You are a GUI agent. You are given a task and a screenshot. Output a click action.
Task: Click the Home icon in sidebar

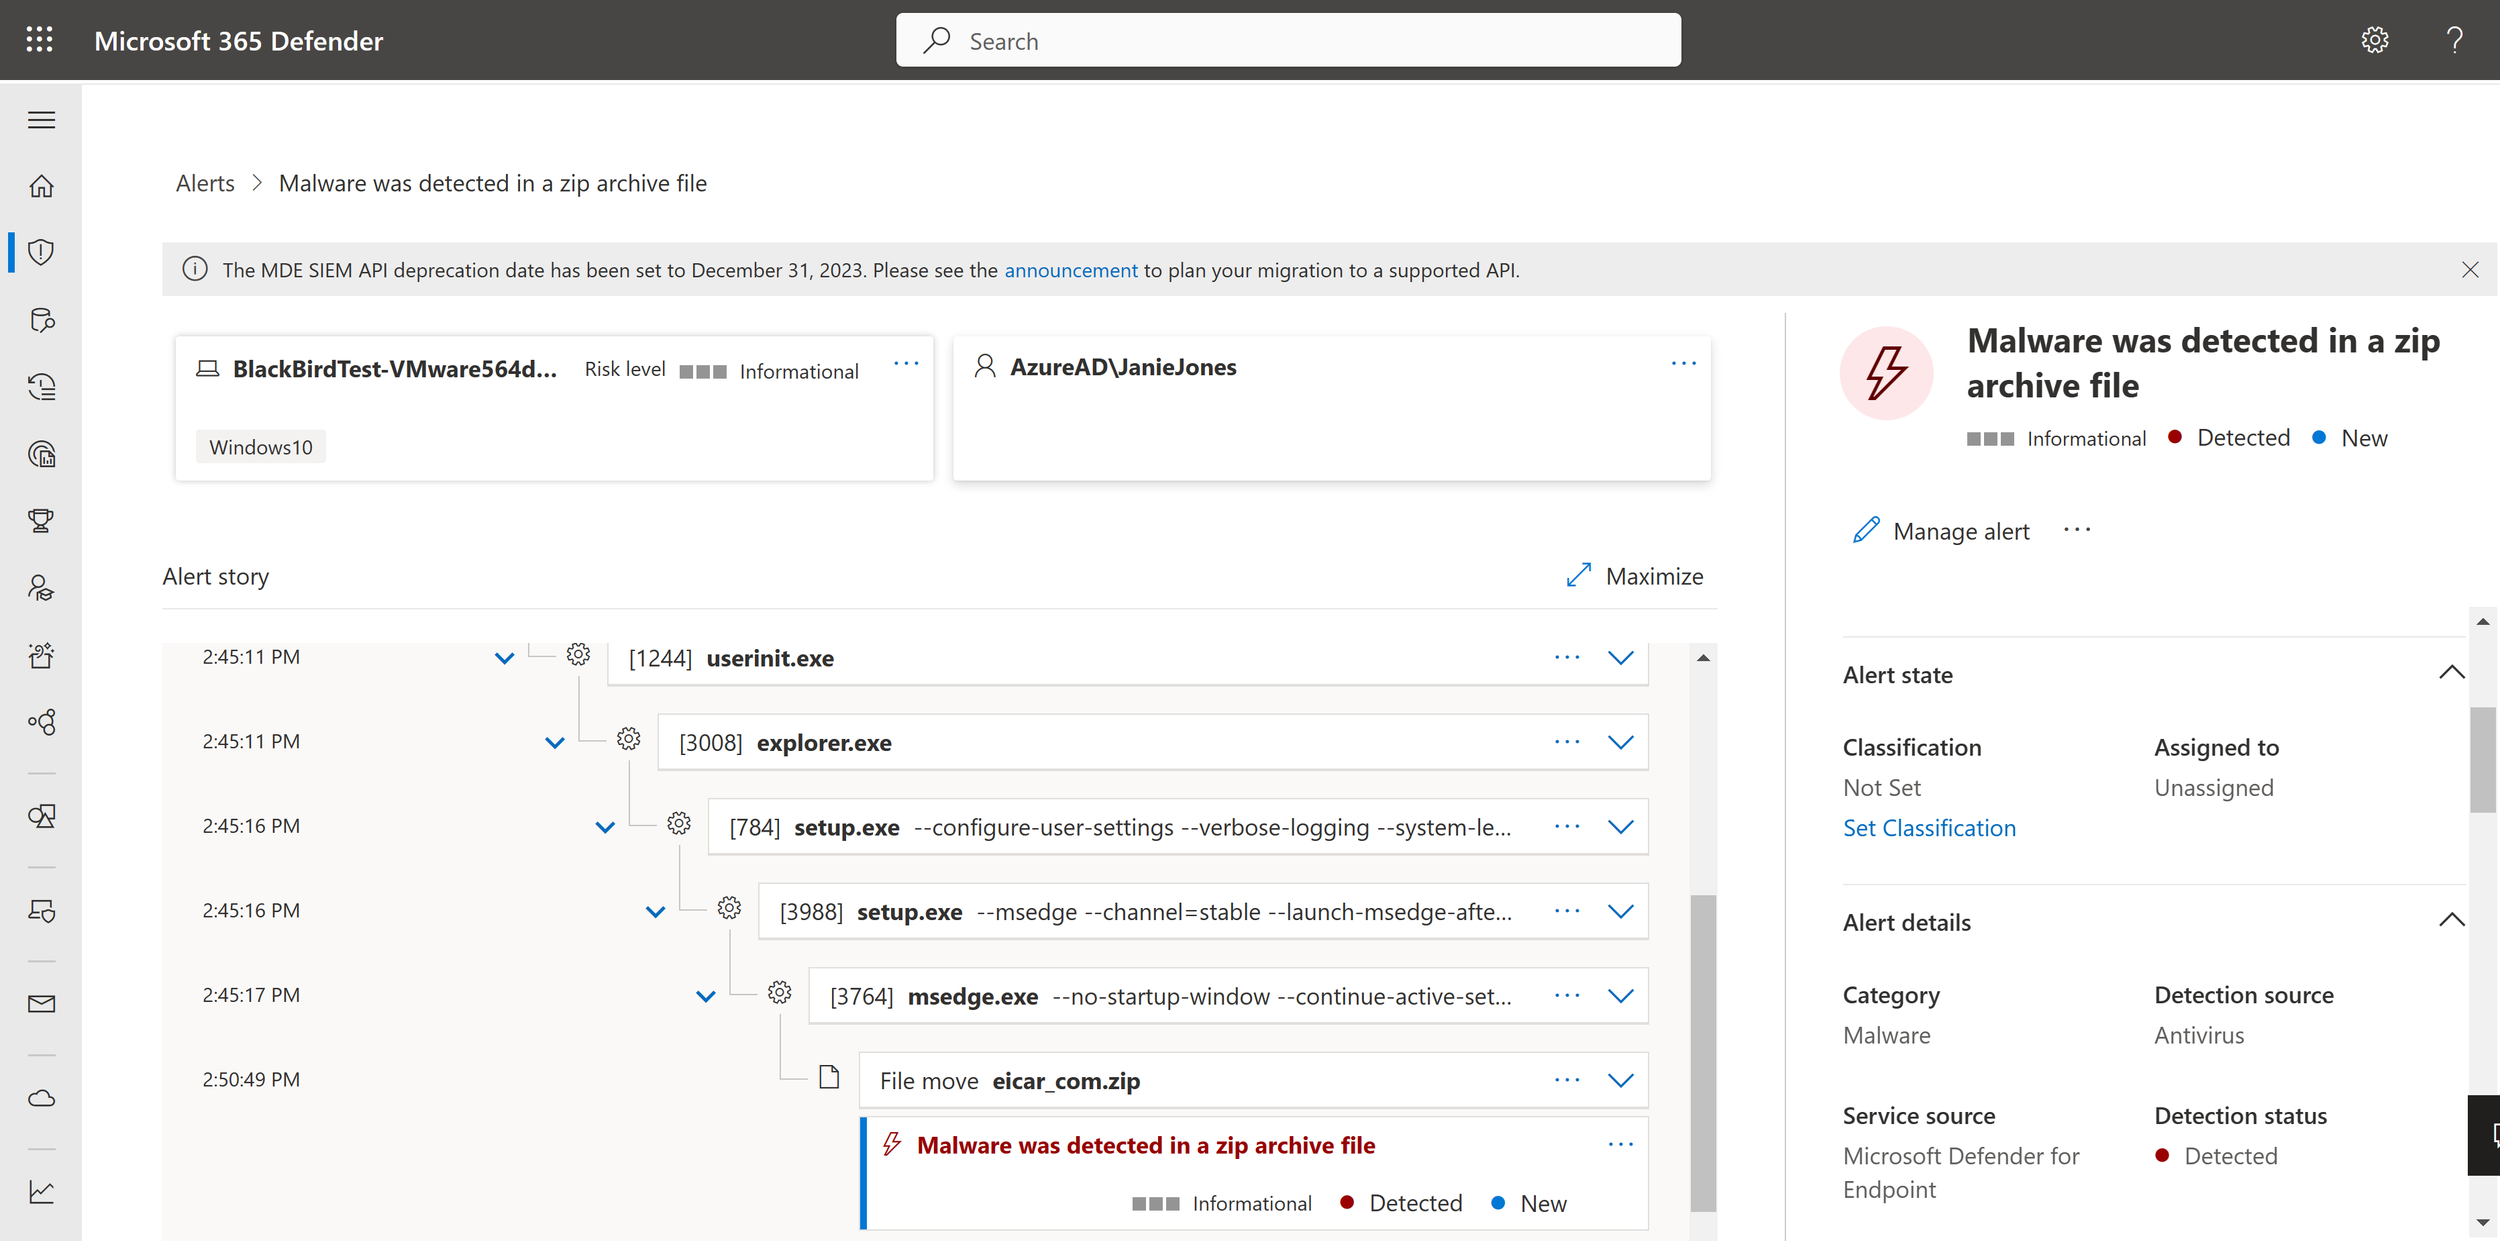point(41,186)
